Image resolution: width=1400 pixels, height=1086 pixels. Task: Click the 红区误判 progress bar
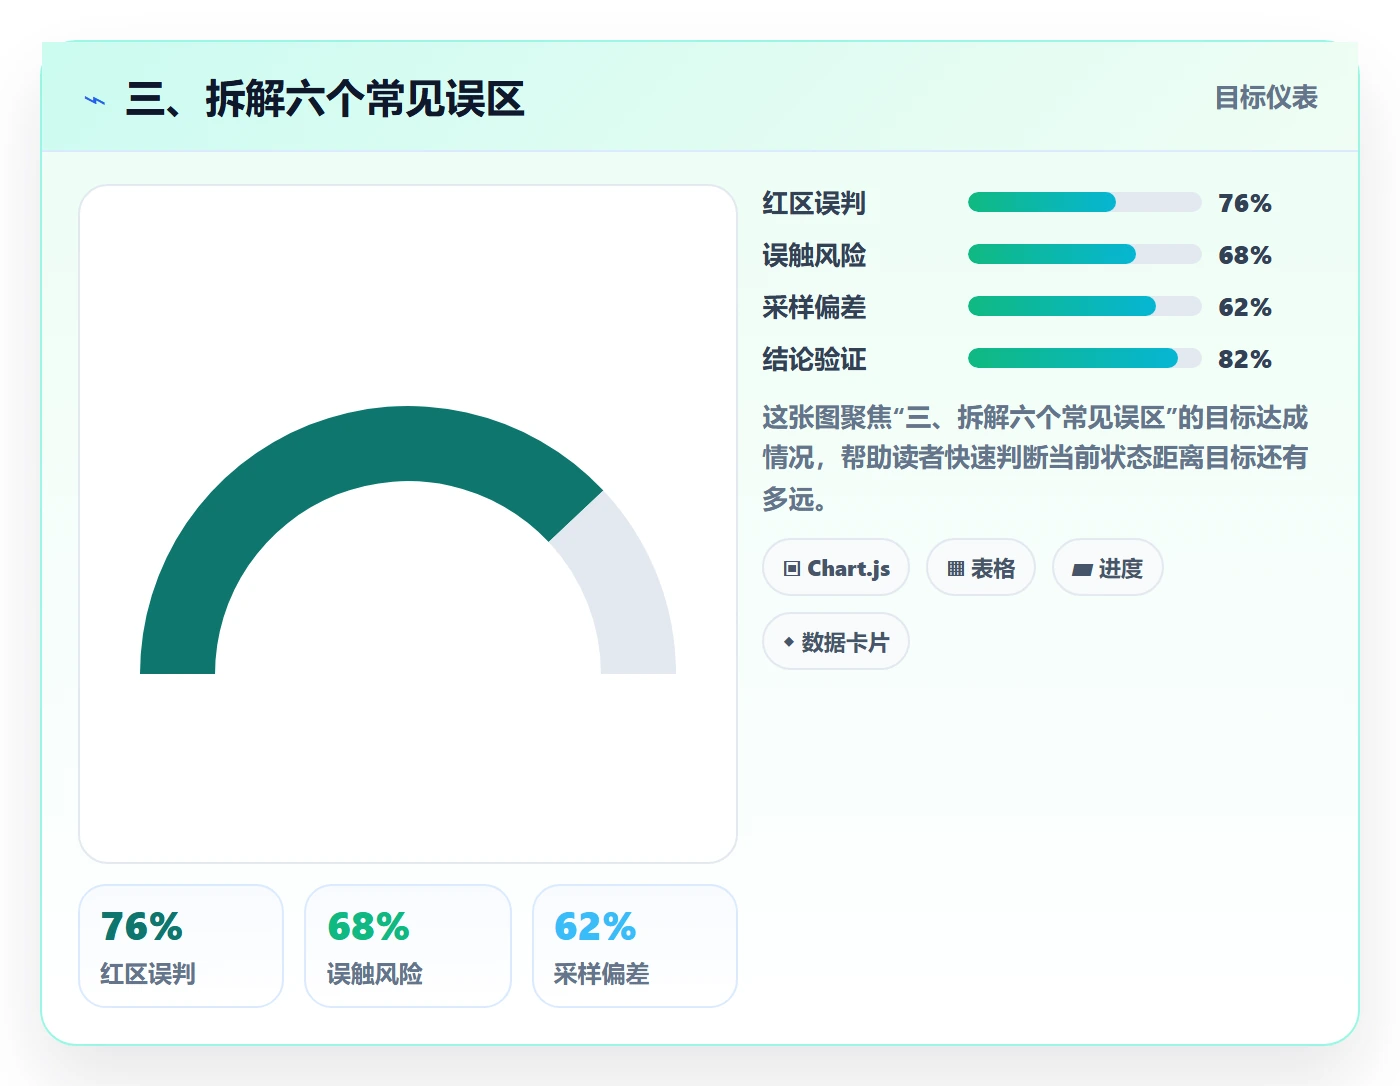click(1084, 202)
